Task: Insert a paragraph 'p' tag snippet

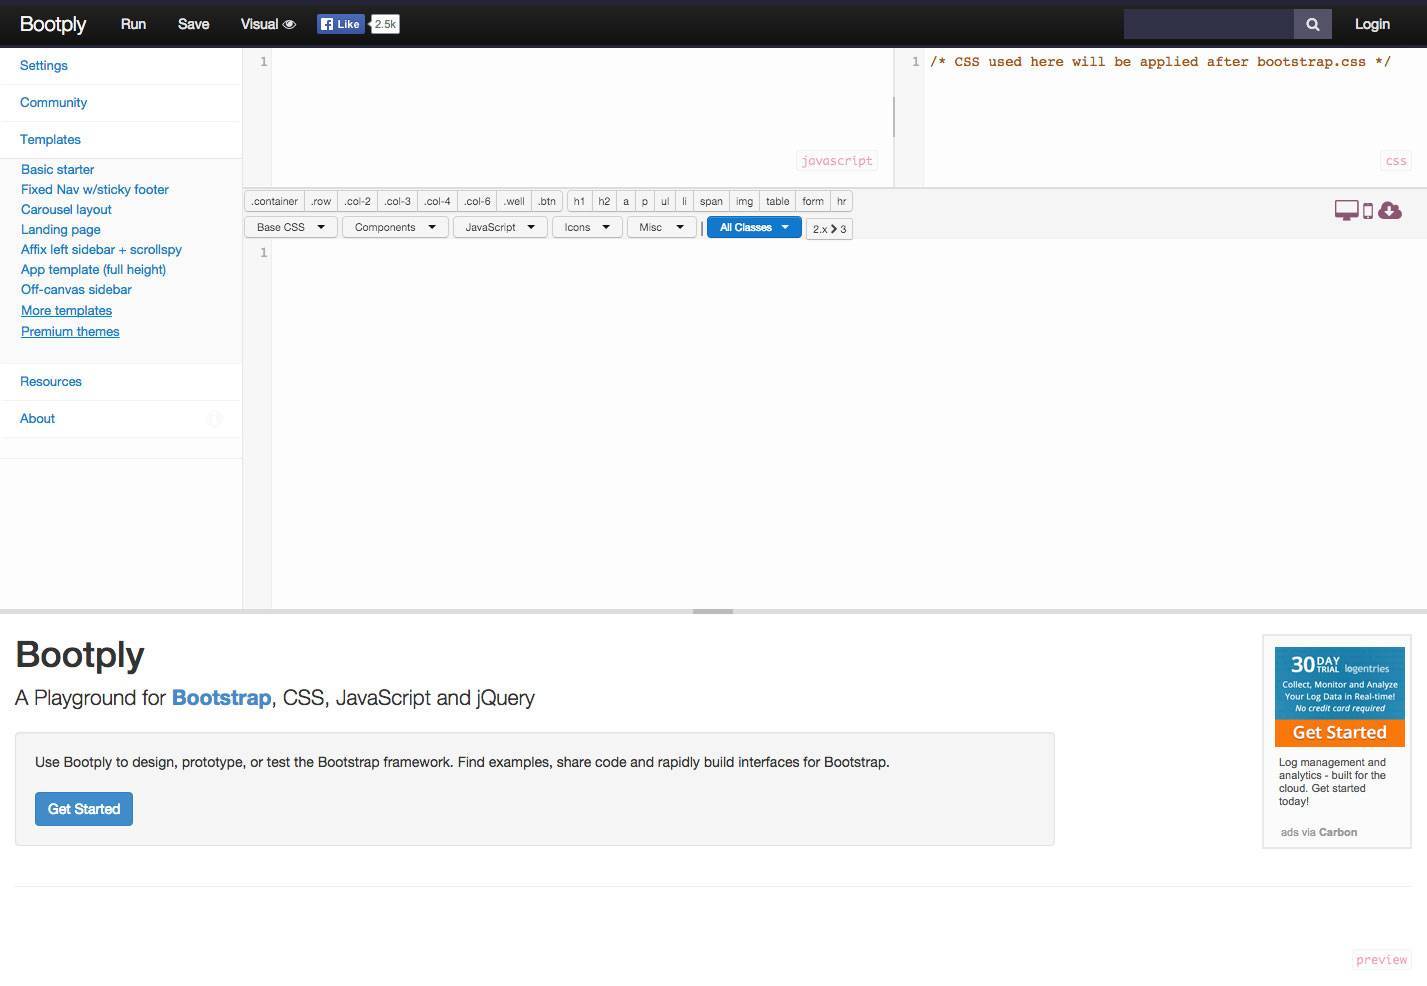Action: point(645,202)
